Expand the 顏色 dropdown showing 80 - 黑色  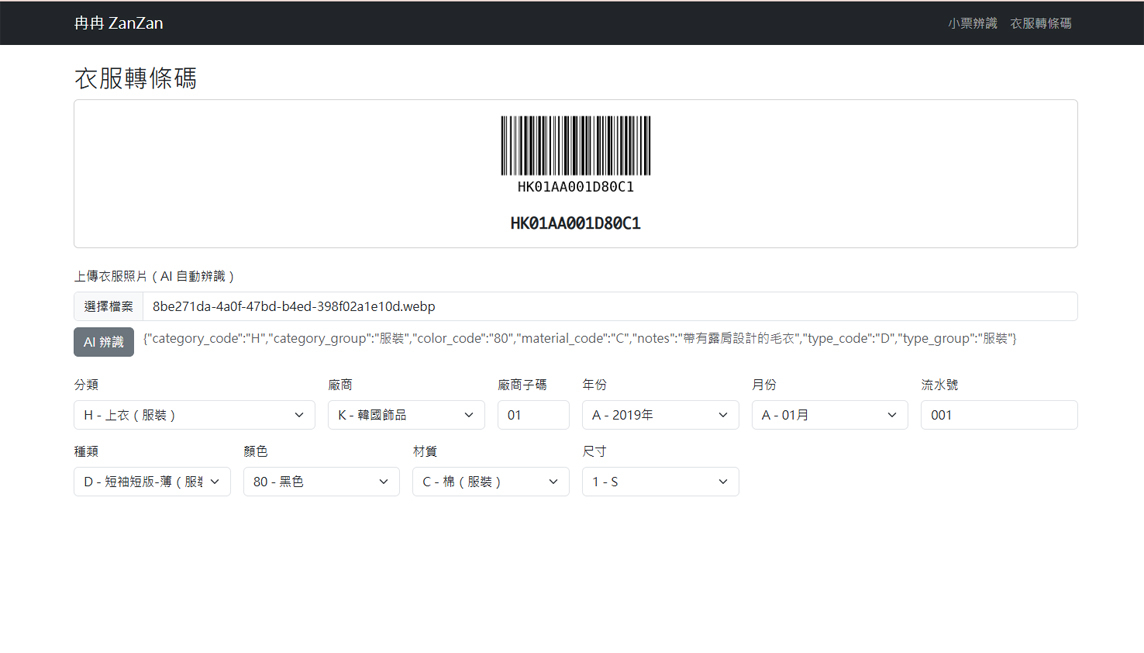click(321, 482)
